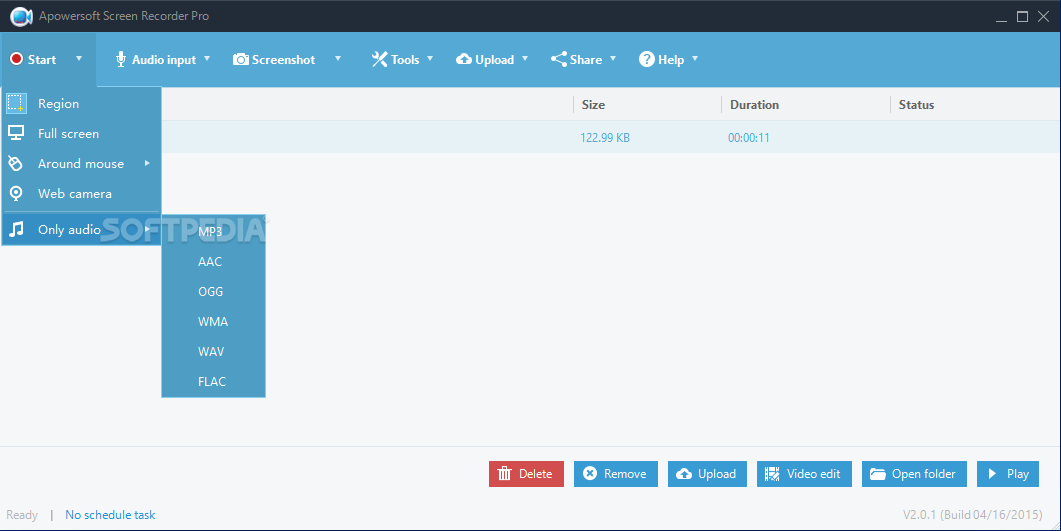The height and width of the screenshot is (531, 1061).
Task: Select FLAC audio format
Action: (x=213, y=382)
